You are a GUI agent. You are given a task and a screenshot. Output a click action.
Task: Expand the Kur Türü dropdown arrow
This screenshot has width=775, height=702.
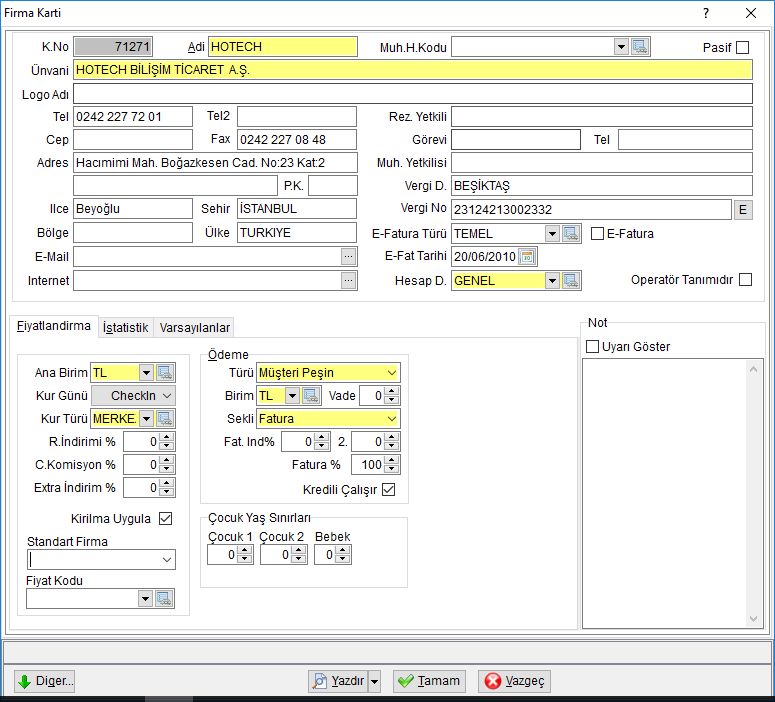(146, 419)
